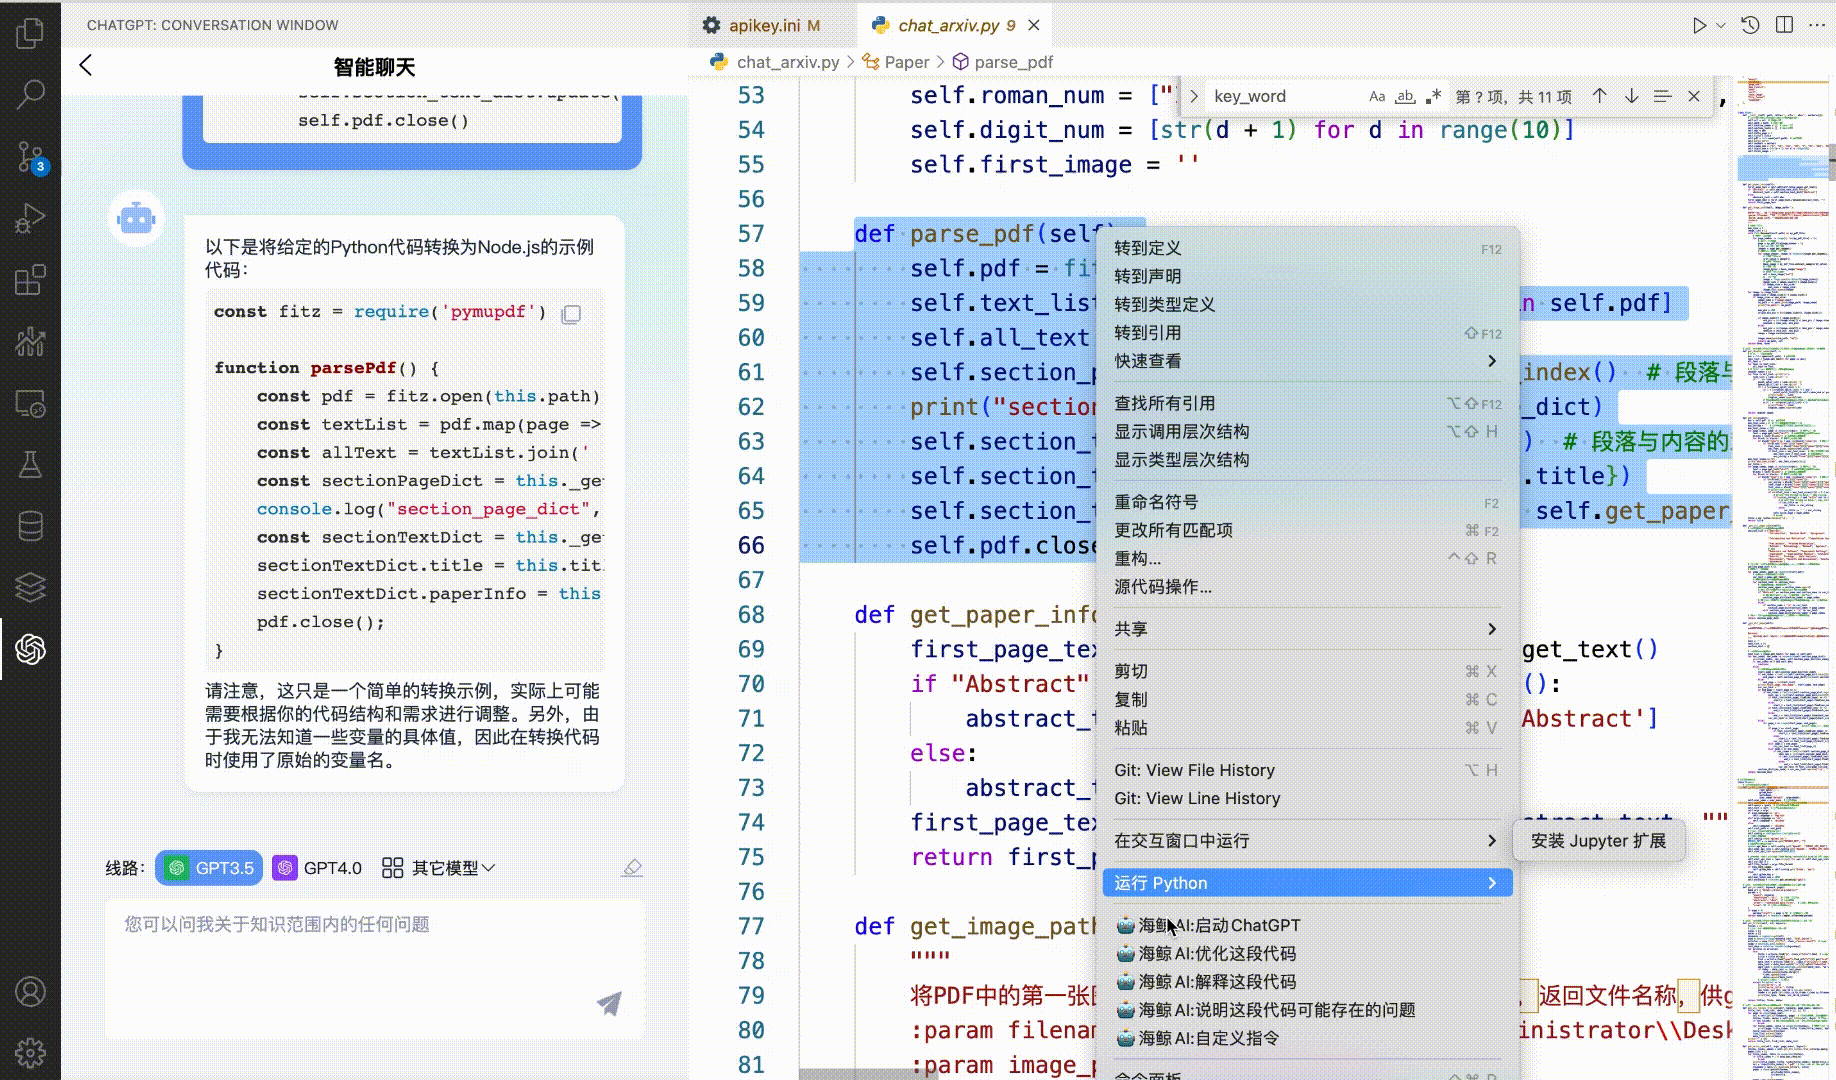Image resolution: width=1836 pixels, height=1080 pixels.
Task: Toggle Match Whole Word in find widget
Action: click(x=1405, y=96)
